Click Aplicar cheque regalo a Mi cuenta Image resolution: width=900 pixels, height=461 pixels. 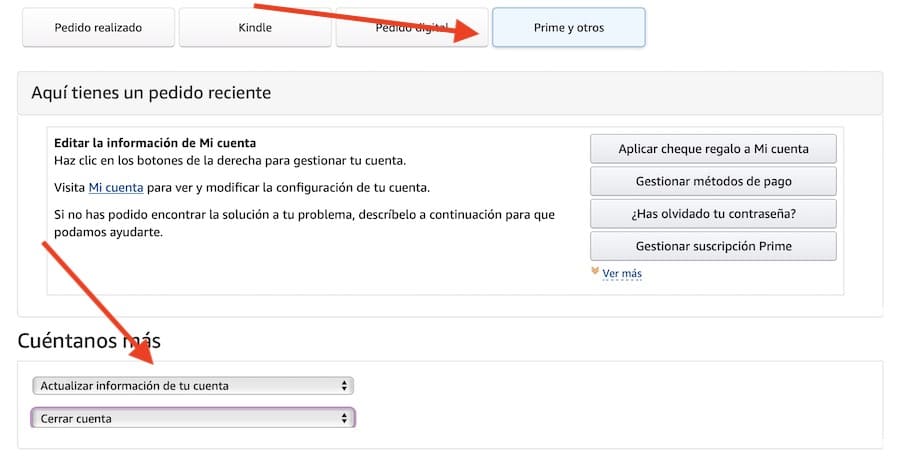(x=713, y=149)
